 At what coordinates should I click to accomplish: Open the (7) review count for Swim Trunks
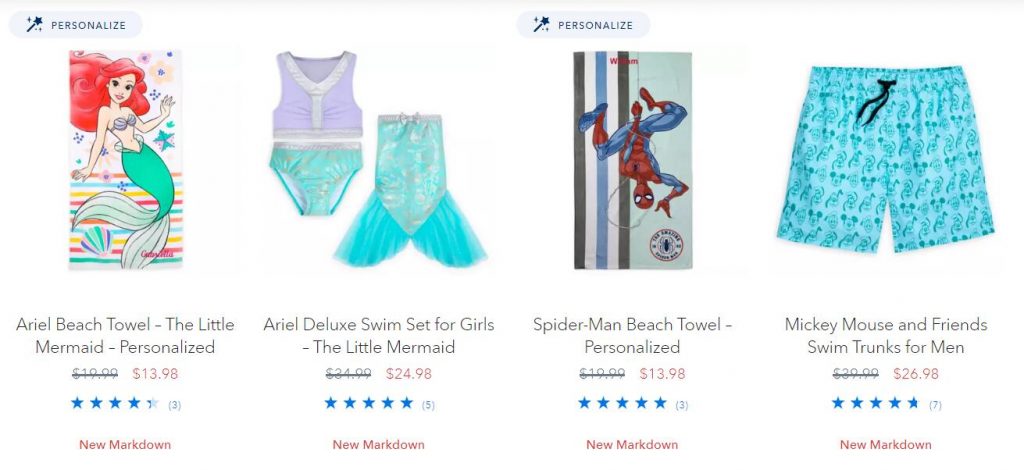pos(935,405)
